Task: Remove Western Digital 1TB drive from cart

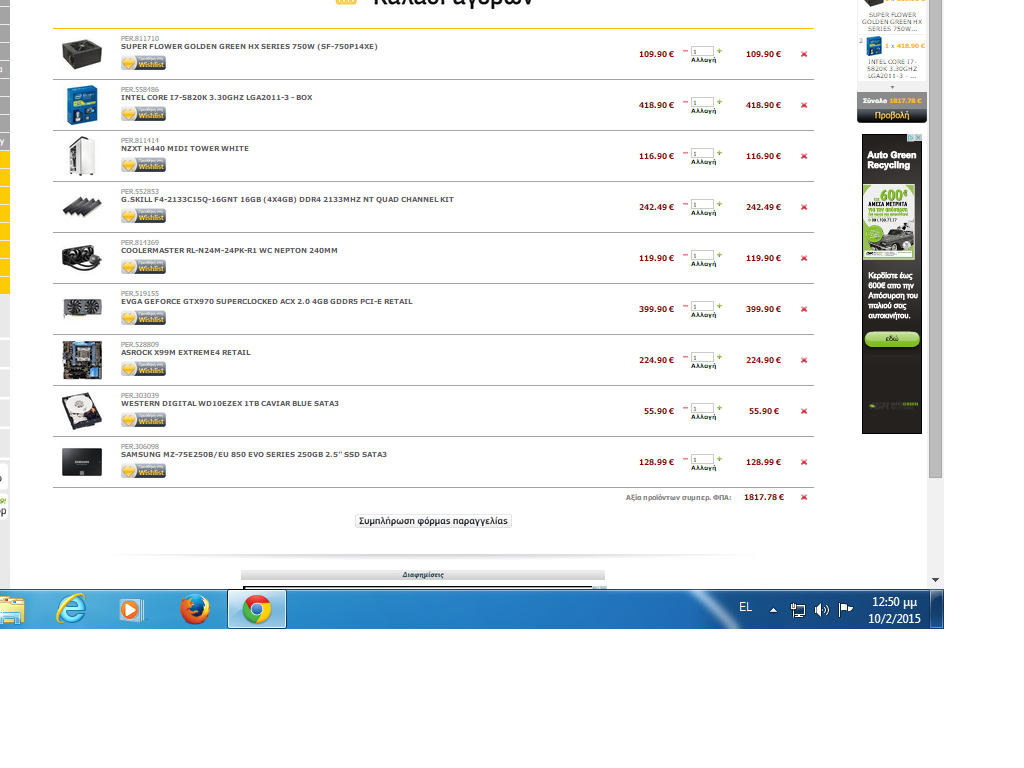Action: click(804, 411)
